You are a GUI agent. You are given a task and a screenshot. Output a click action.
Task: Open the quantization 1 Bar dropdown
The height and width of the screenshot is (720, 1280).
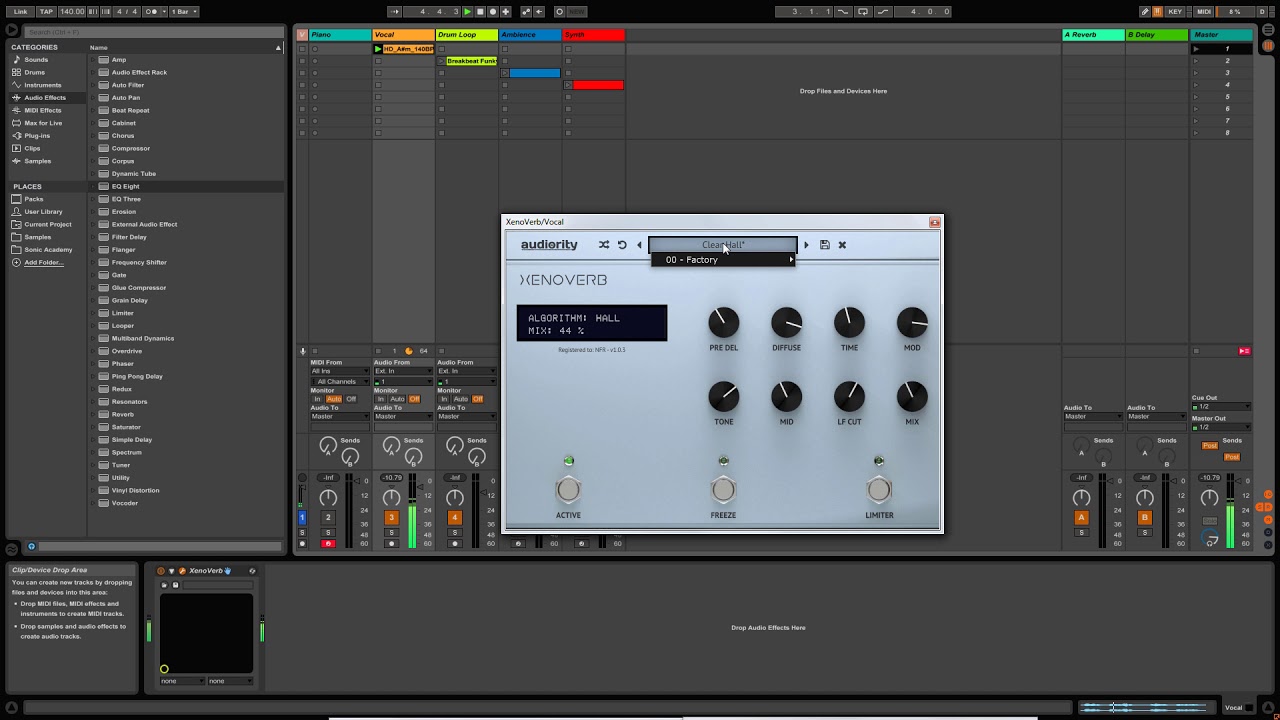point(184,12)
